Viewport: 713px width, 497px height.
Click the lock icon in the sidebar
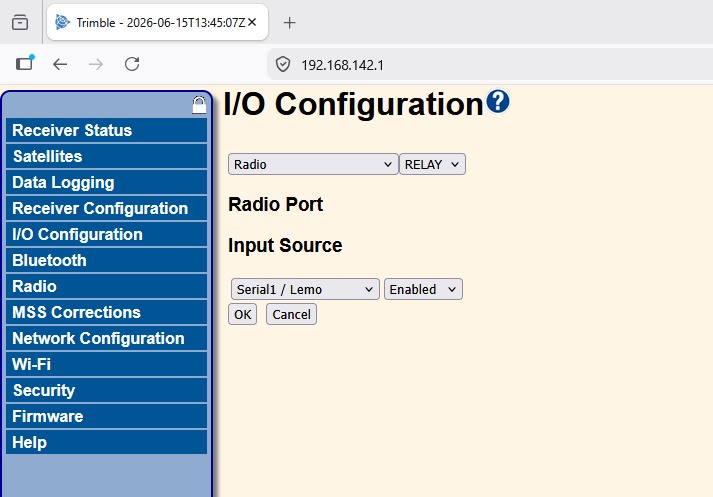[x=199, y=105]
